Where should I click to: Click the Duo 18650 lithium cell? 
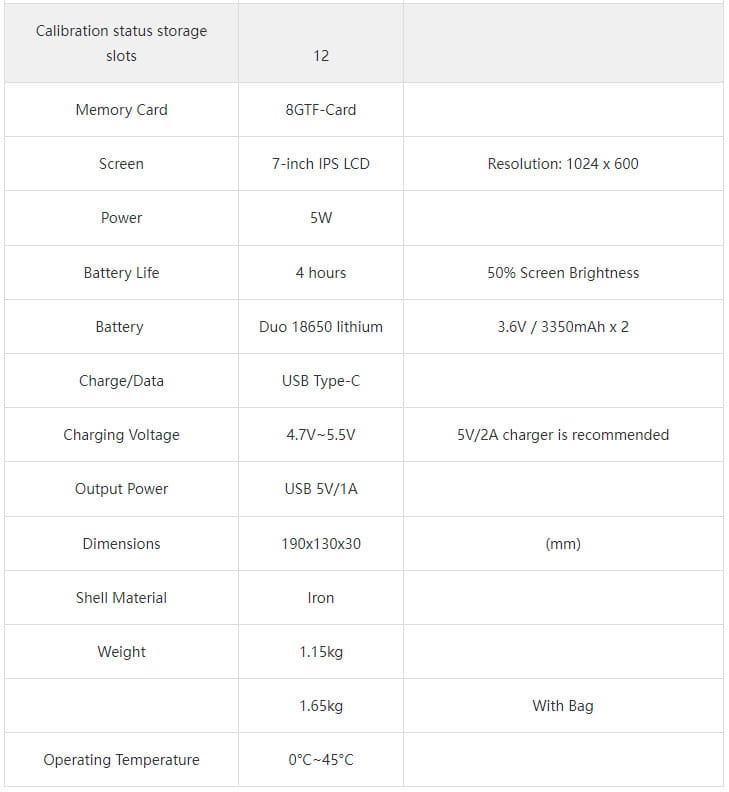pos(320,327)
